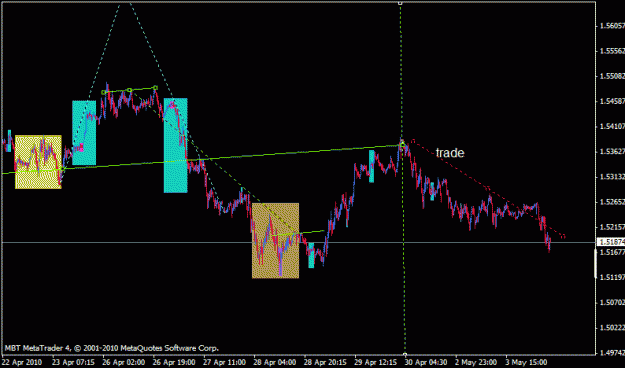
Task: Click the right anchor of the short green trendline
Action: click(155, 88)
